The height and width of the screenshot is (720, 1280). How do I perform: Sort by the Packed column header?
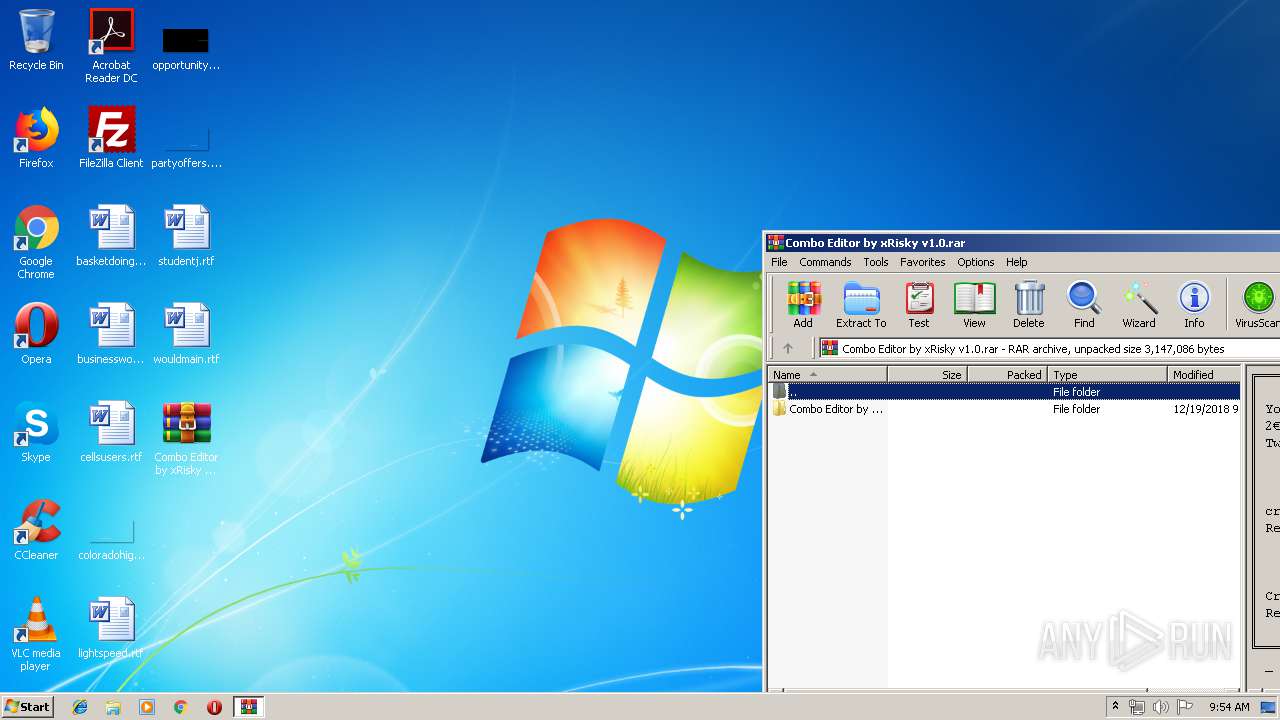[x=1007, y=375]
